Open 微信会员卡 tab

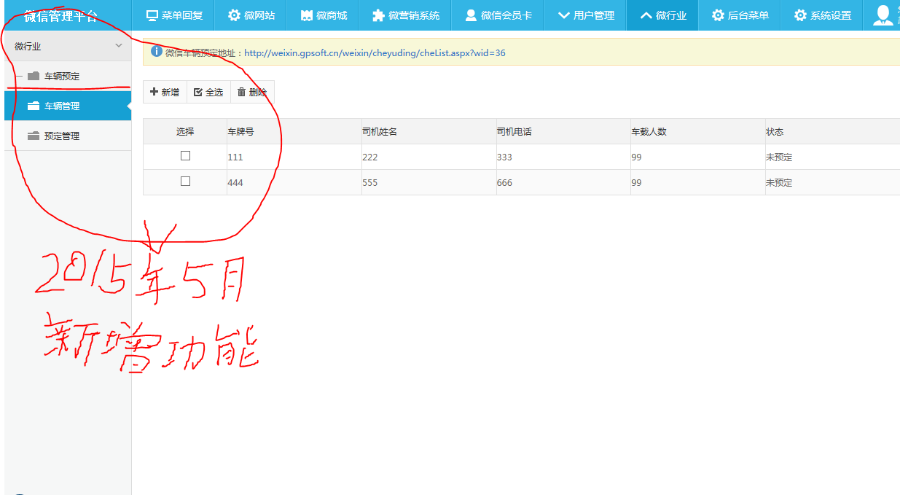tap(498, 16)
